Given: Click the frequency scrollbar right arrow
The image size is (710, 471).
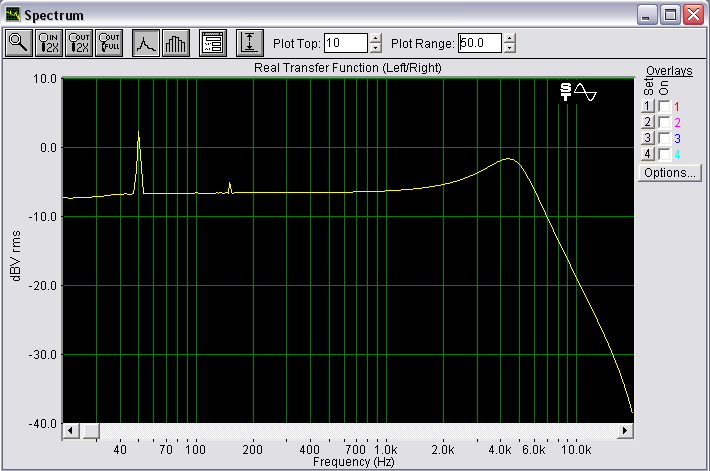Looking at the screenshot, I should tap(625, 430).
